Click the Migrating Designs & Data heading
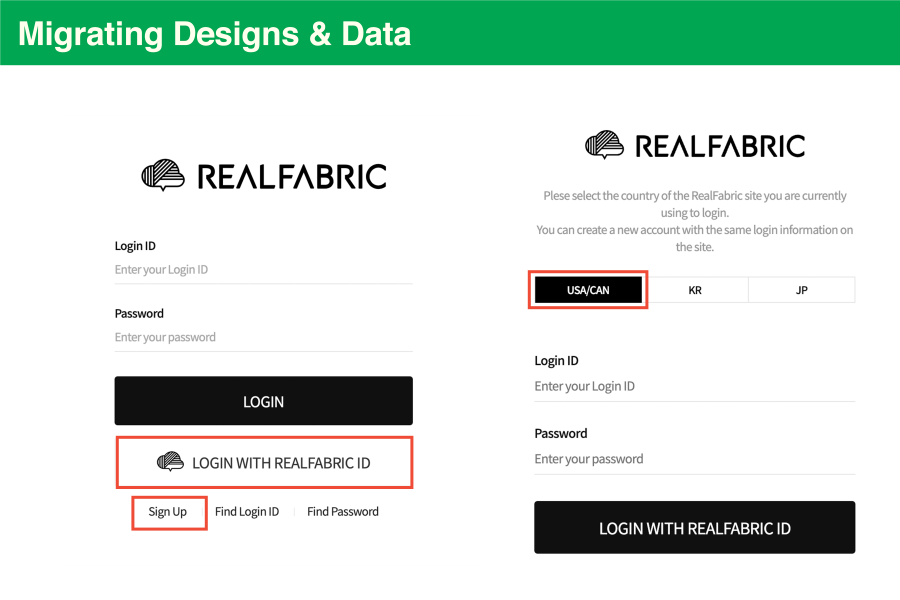Screen dimensions: 900x600 tap(215, 33)
